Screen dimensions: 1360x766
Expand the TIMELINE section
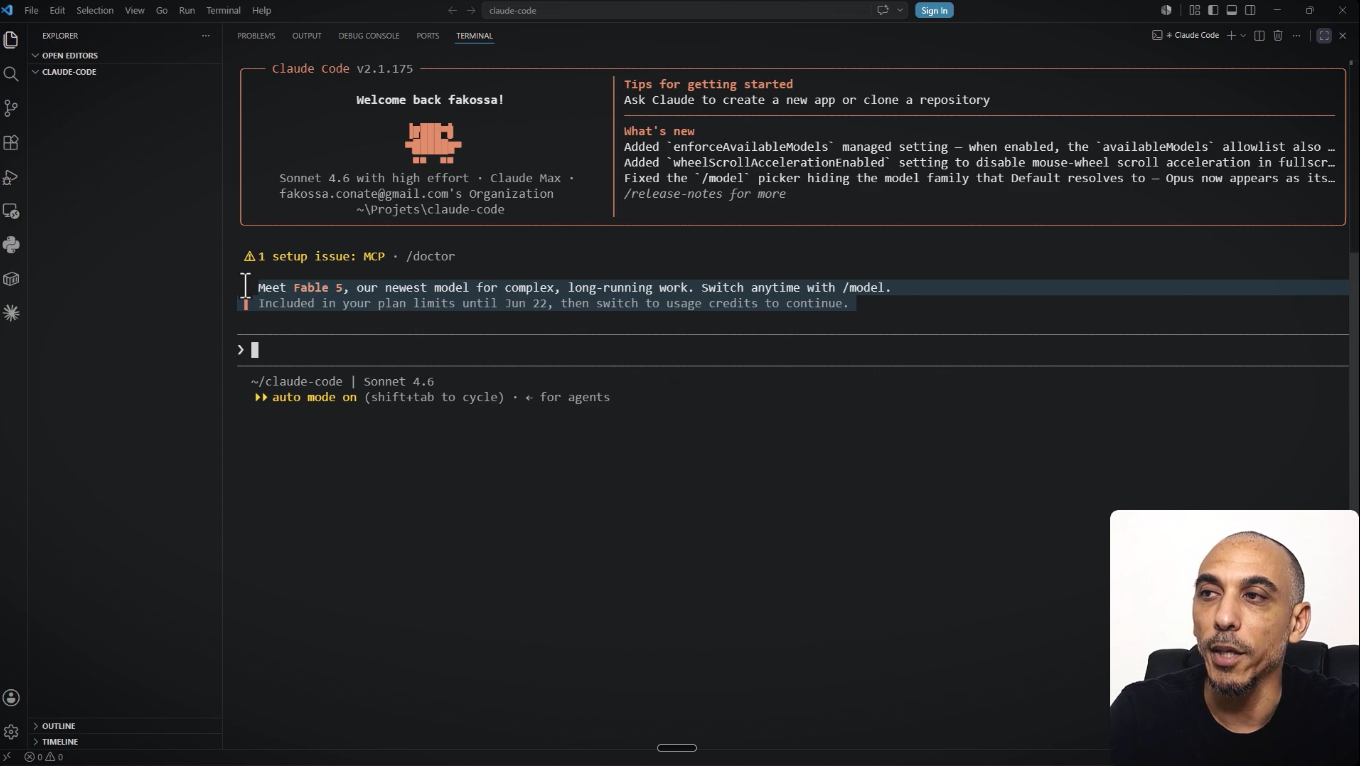(125, 742)
